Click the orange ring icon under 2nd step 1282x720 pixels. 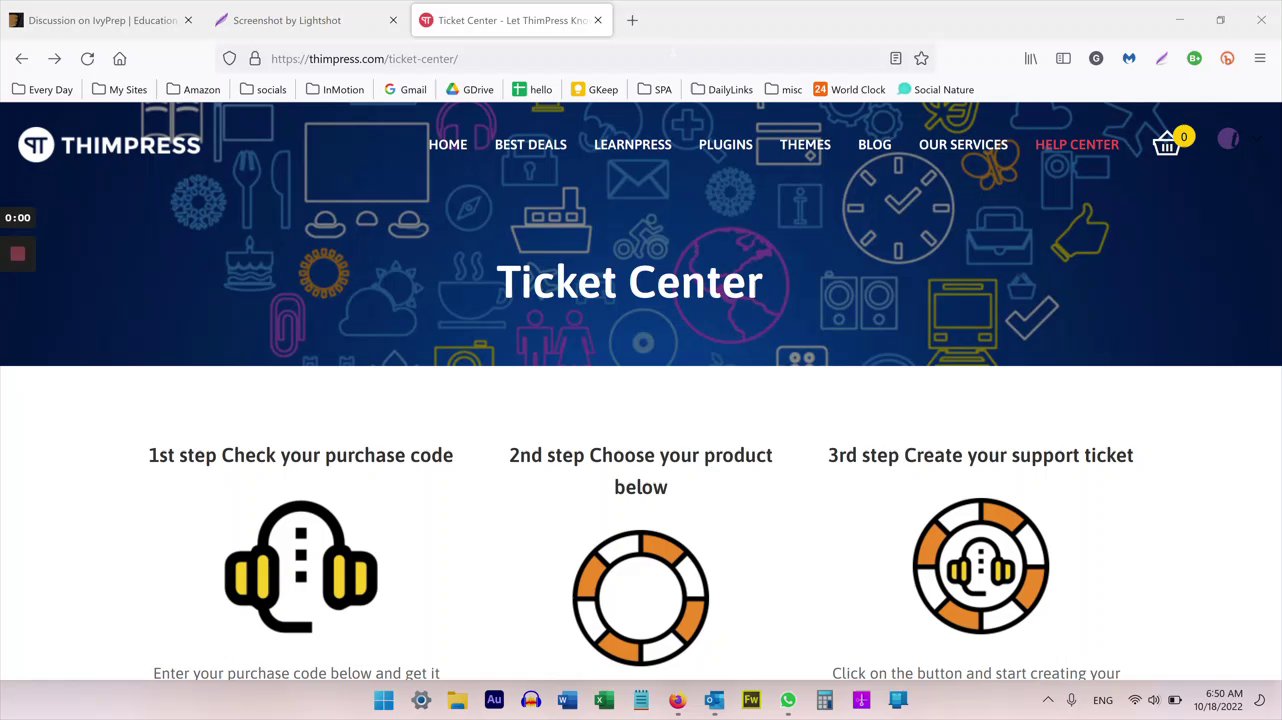click(641, 598)
